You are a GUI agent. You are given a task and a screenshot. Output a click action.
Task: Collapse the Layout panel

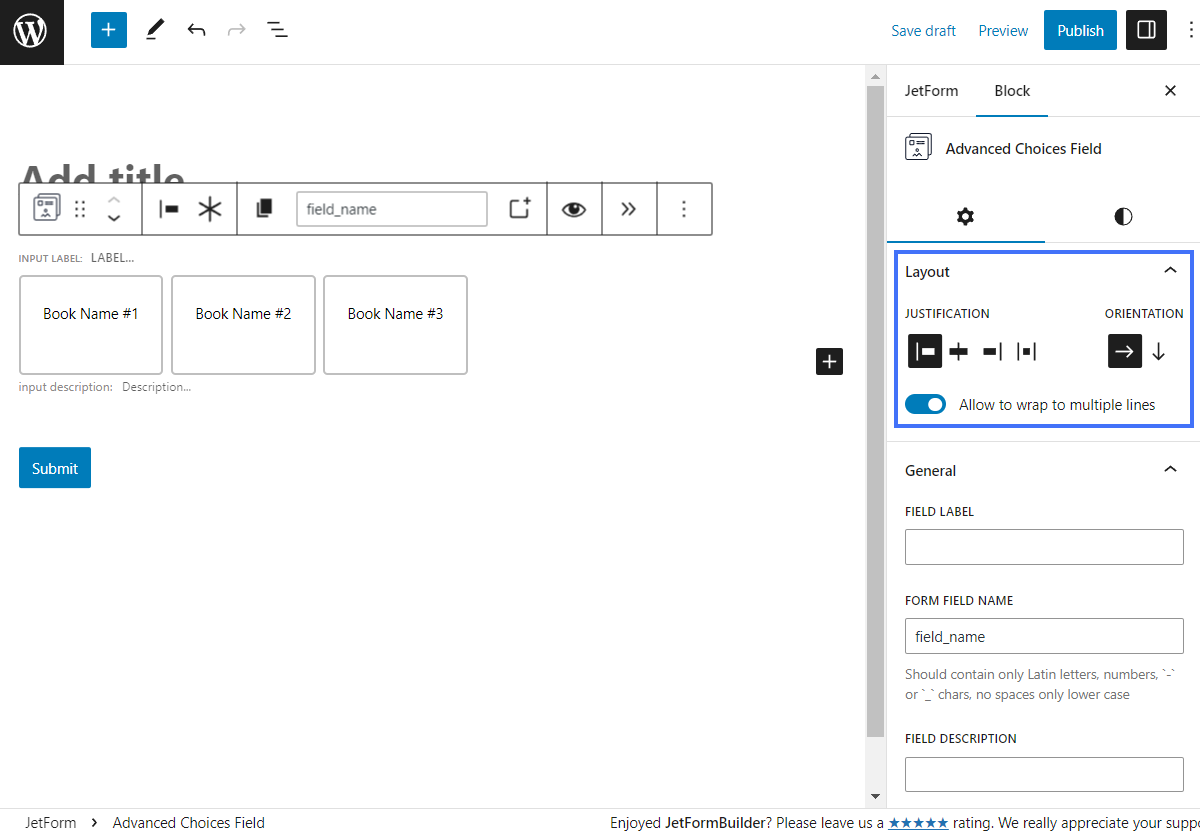pyautogui.click(x=1170, y=271)
